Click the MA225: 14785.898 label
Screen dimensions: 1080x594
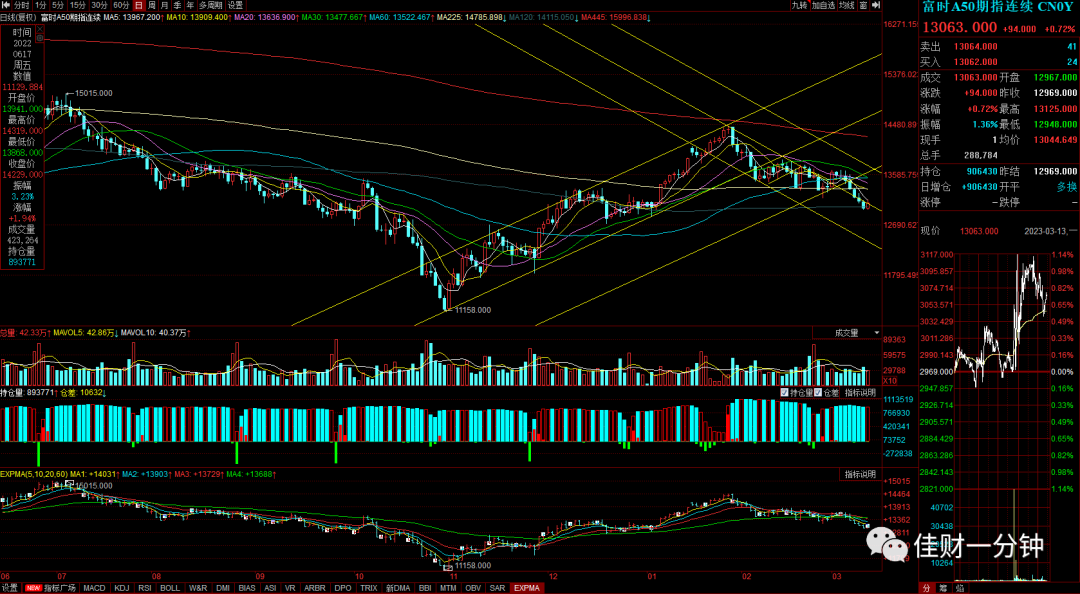(x=472, y=17)
